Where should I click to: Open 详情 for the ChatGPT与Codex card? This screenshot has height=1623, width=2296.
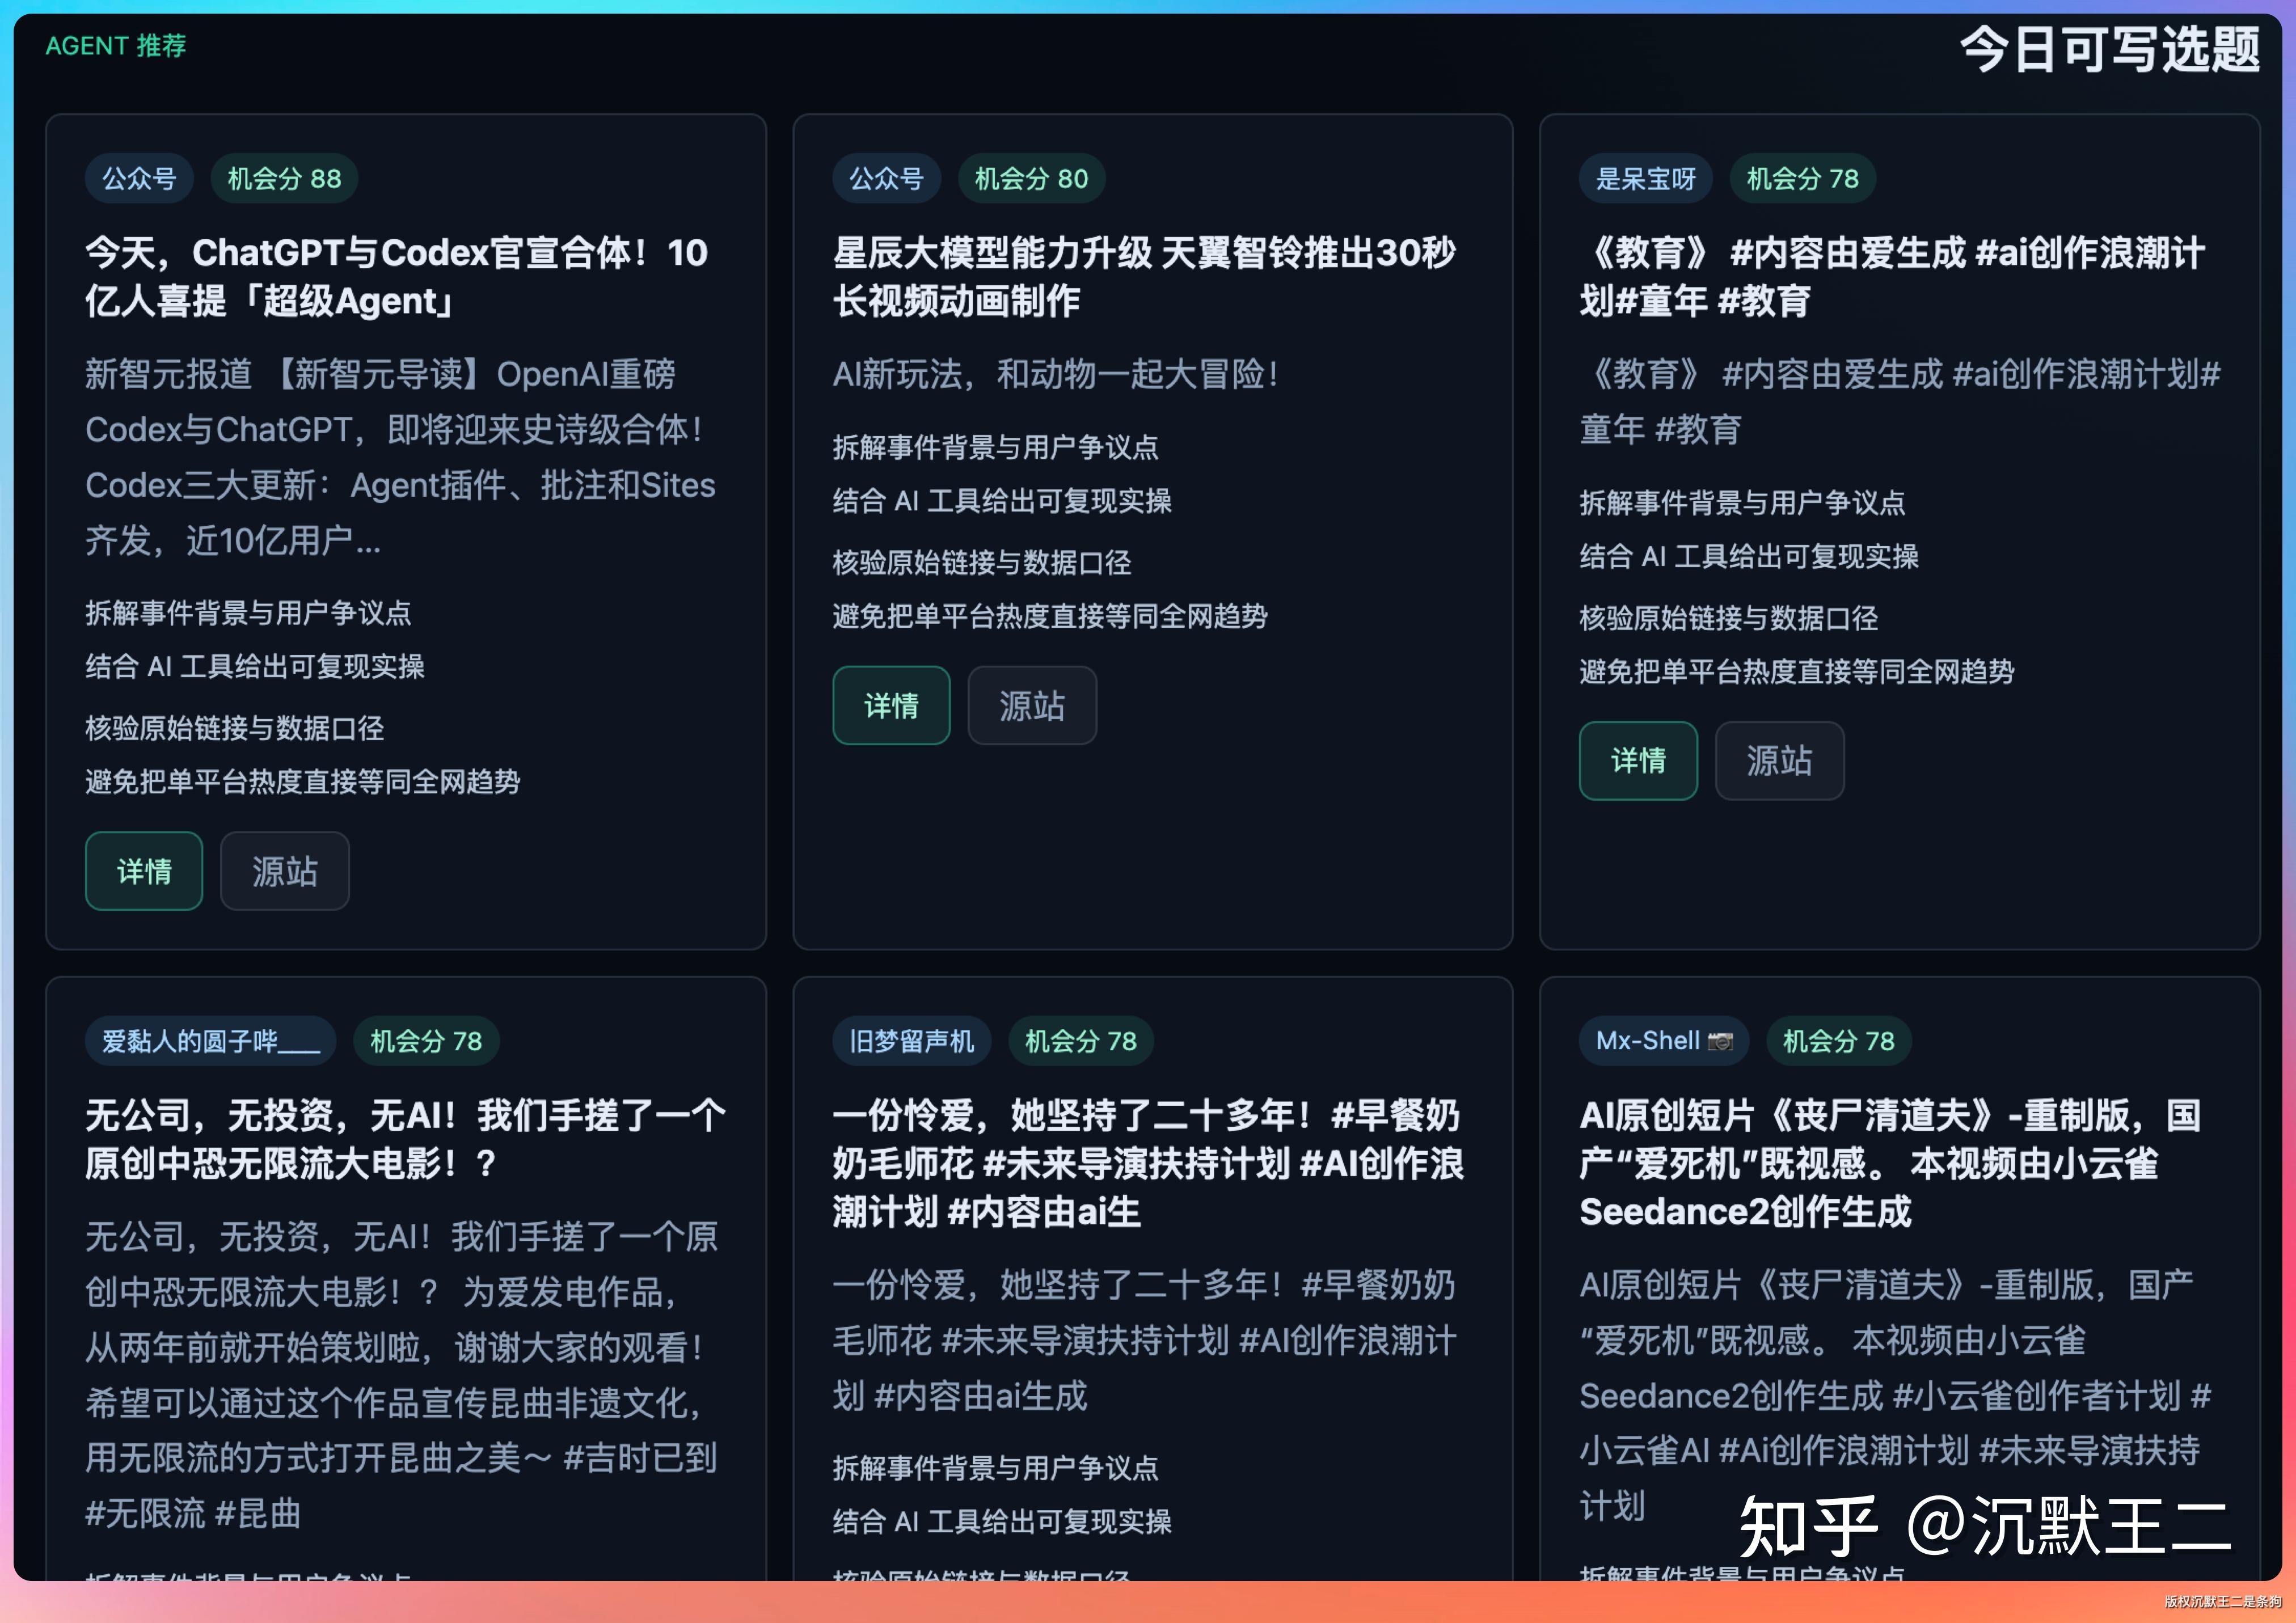pos(144,871)
